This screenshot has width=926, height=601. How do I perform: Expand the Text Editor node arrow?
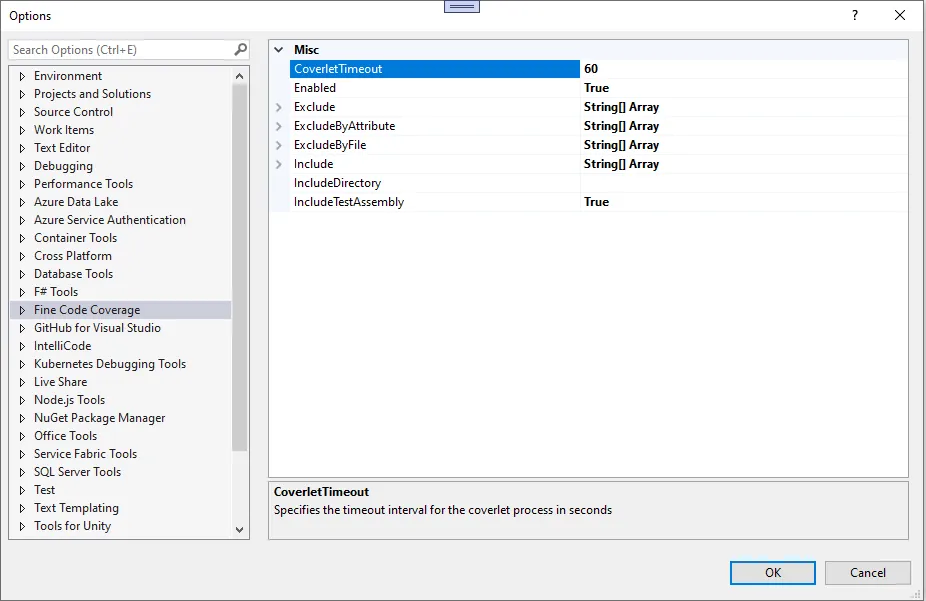[x=23, y=148]
